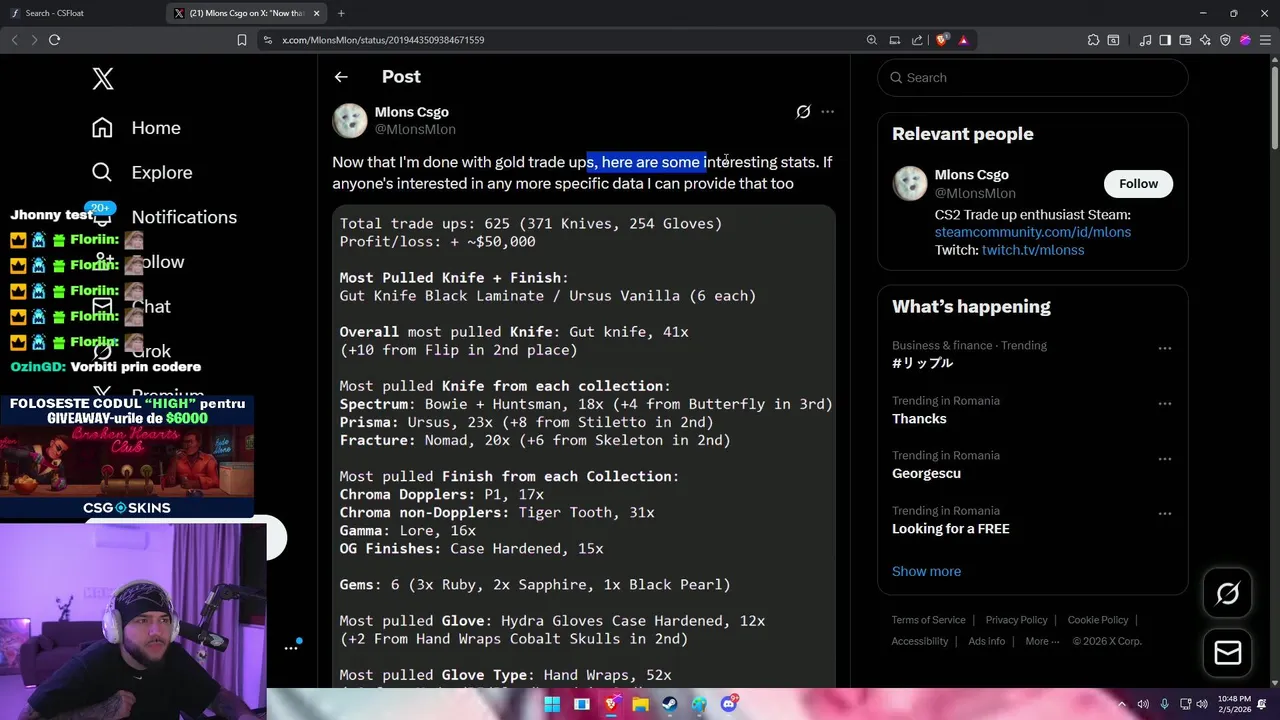Open the Ads info footer link
This screenshot has width=1280, height=720.
(986, 641)
